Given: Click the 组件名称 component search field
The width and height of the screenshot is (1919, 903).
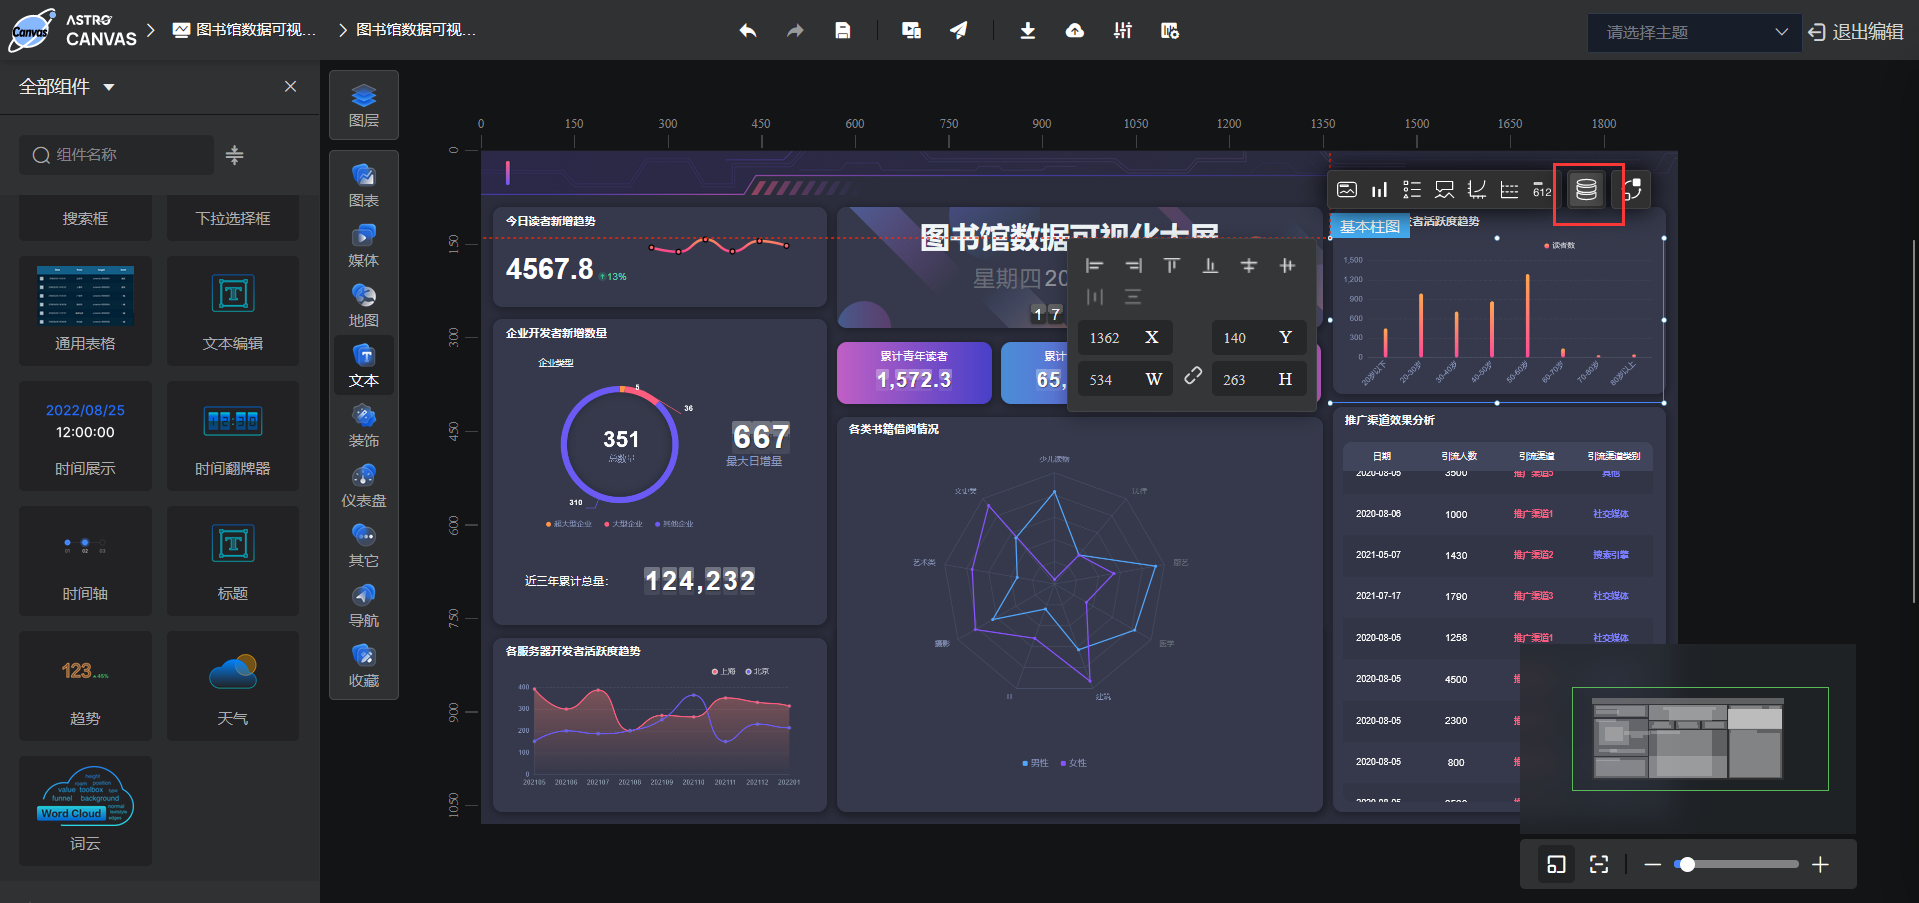Looking at the screenshot, I should (x=116, y=155).
